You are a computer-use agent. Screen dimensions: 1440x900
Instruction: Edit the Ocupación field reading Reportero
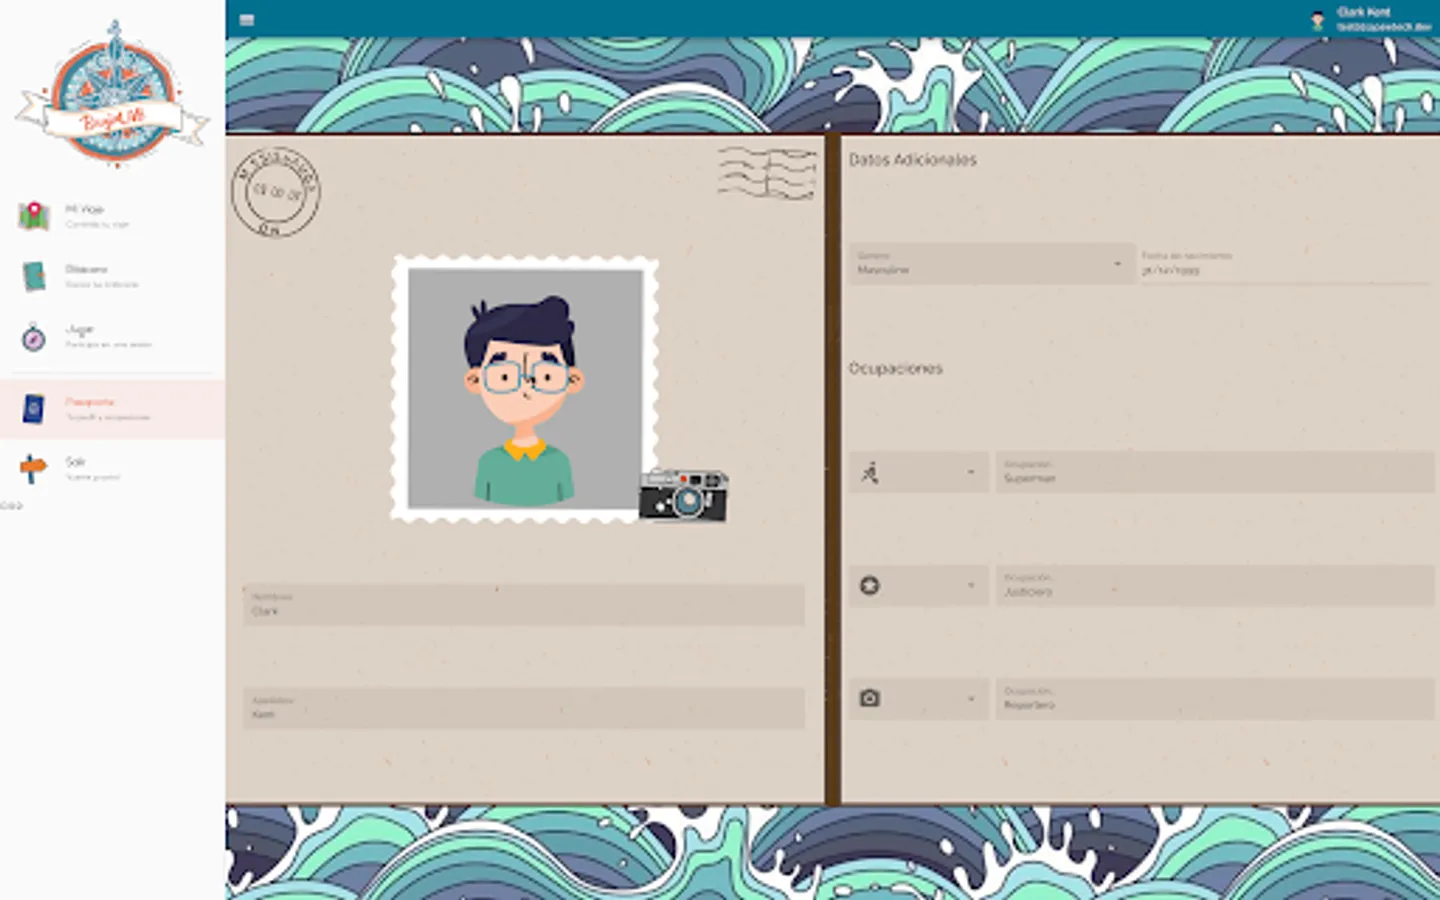1215,699
